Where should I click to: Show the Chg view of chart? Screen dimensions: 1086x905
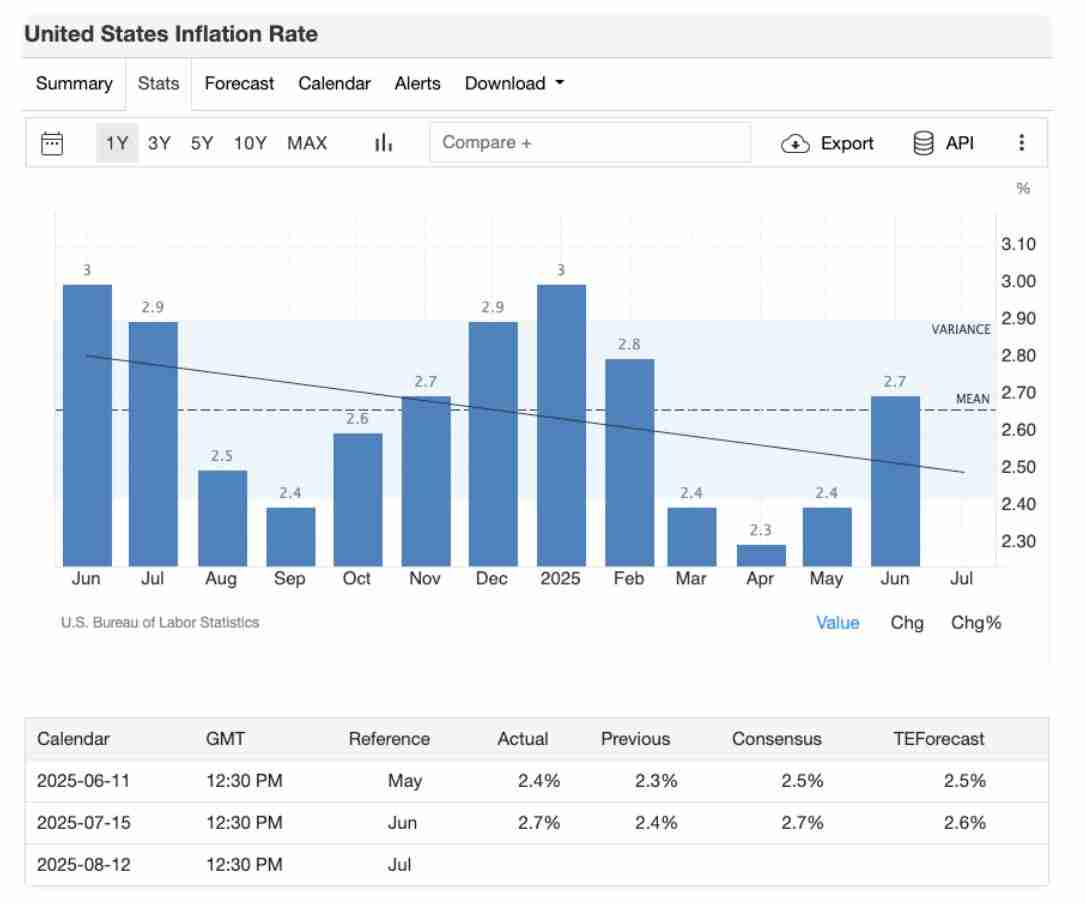907,623
